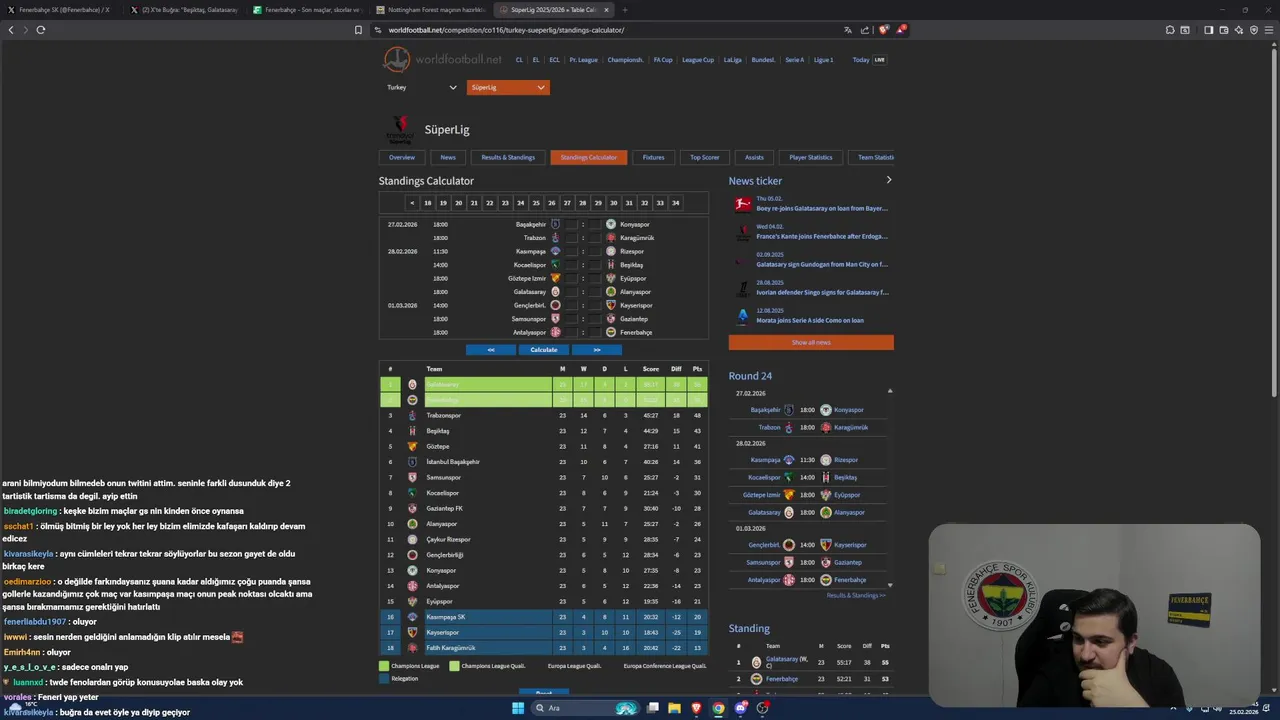Image resolution: width=1280 pixels, height=720 pixels.
Task: Select round 34 in the round selector
Action: [675, 203]
